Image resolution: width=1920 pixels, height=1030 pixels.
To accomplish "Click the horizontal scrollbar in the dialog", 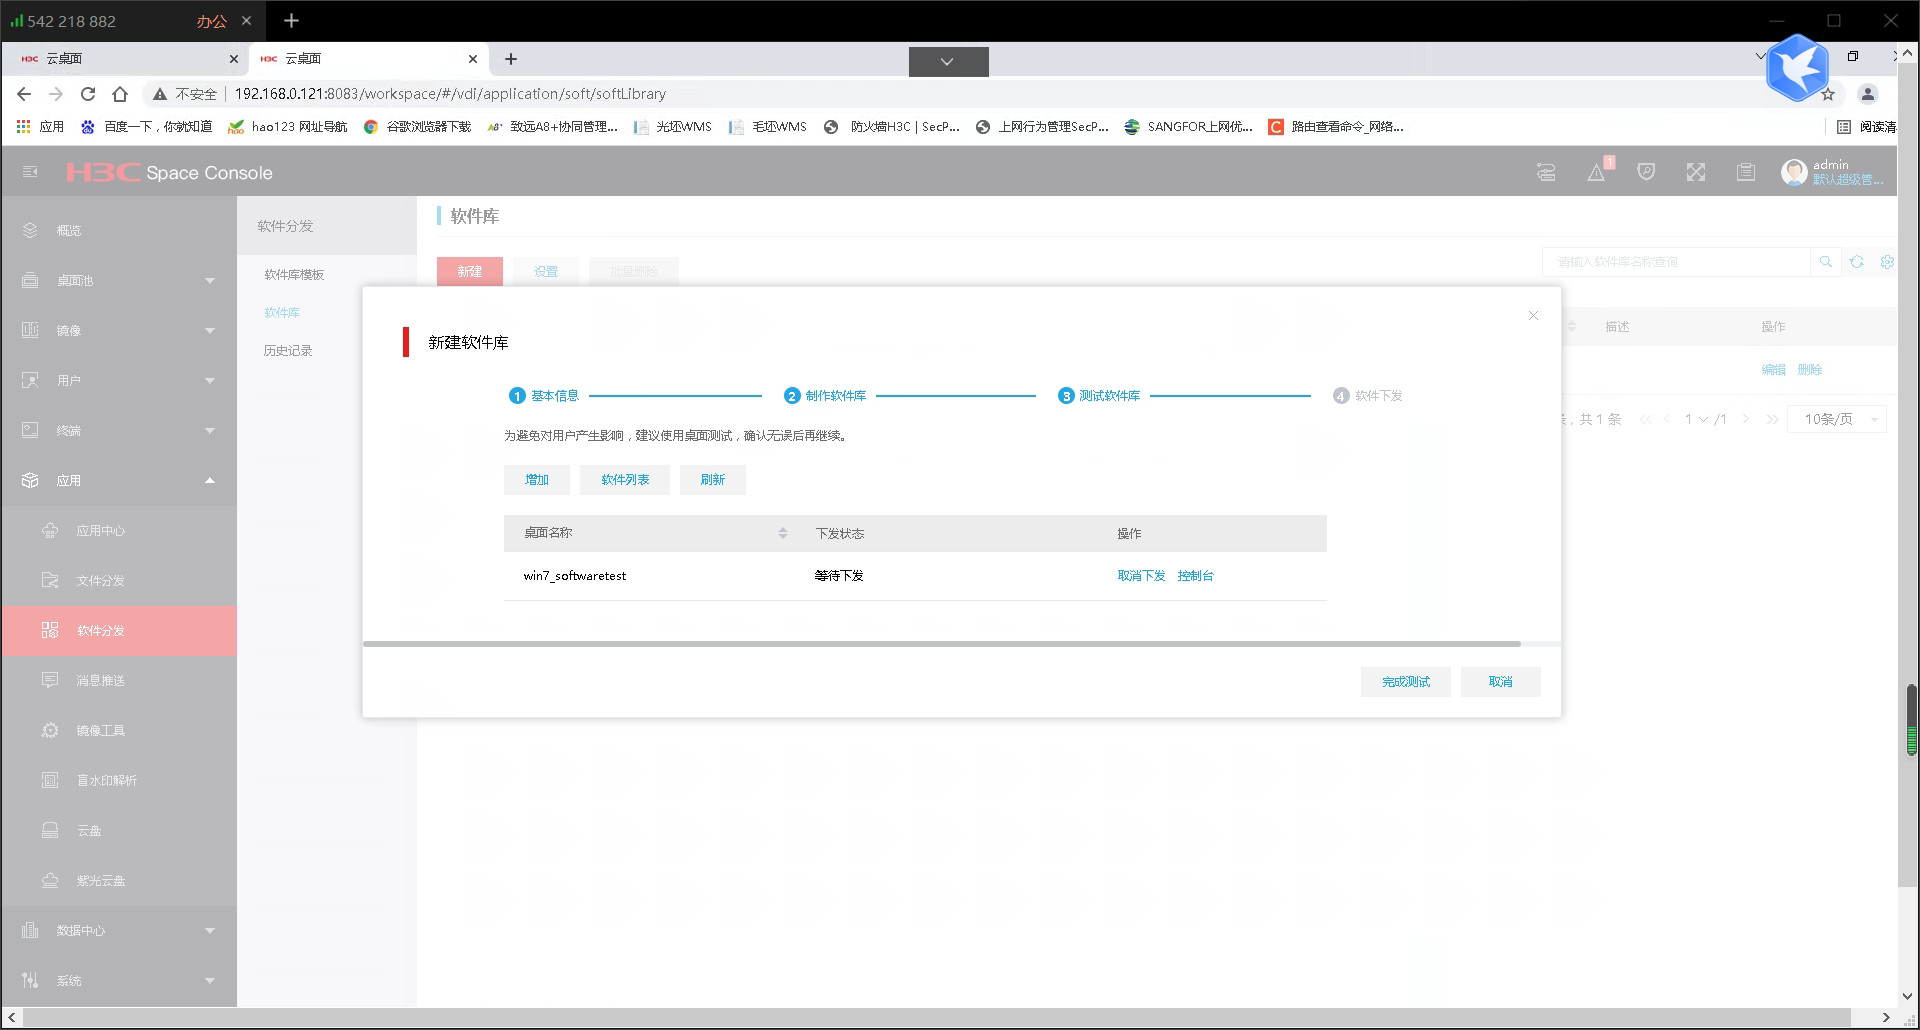I will click(942, 644).
